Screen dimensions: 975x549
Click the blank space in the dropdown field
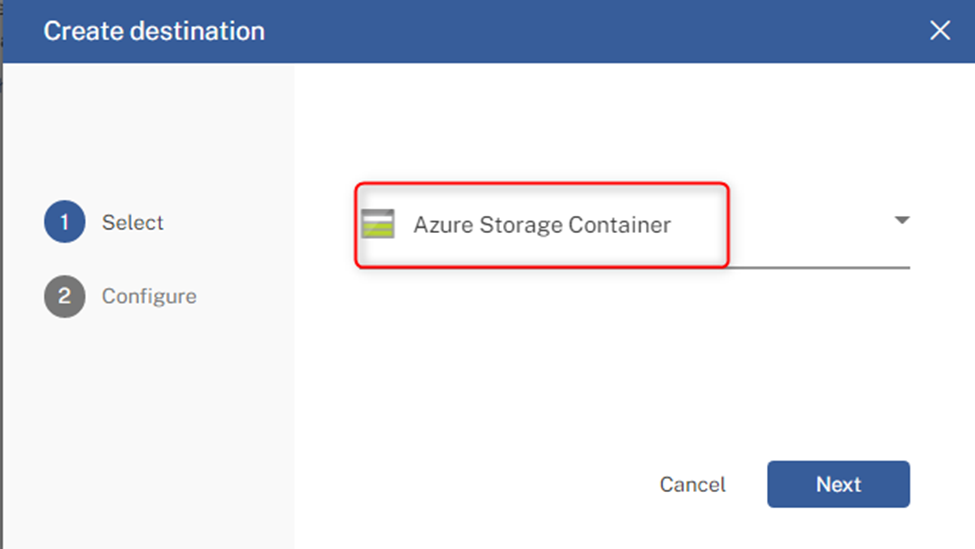click(x=808, y=224)
